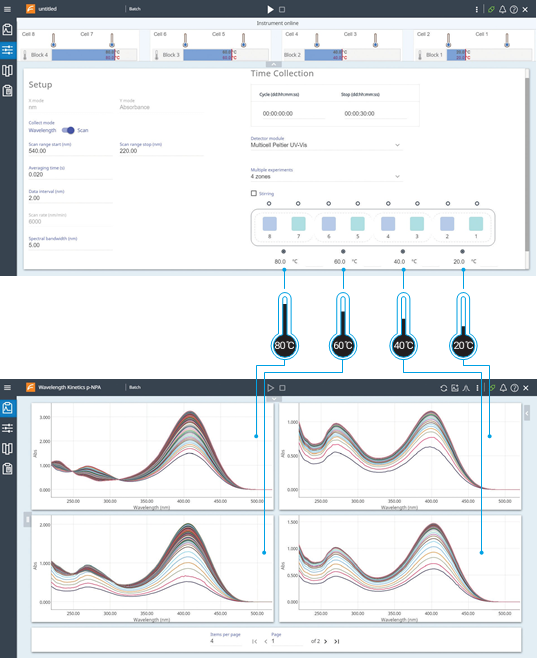Start the run in the untitled window
The image size is (539, 659).
point(270,9)
